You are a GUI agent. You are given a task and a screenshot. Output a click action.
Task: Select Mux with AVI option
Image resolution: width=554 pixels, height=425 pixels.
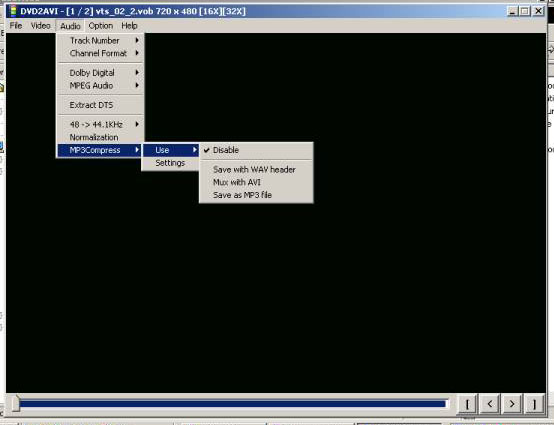[256, 182]
